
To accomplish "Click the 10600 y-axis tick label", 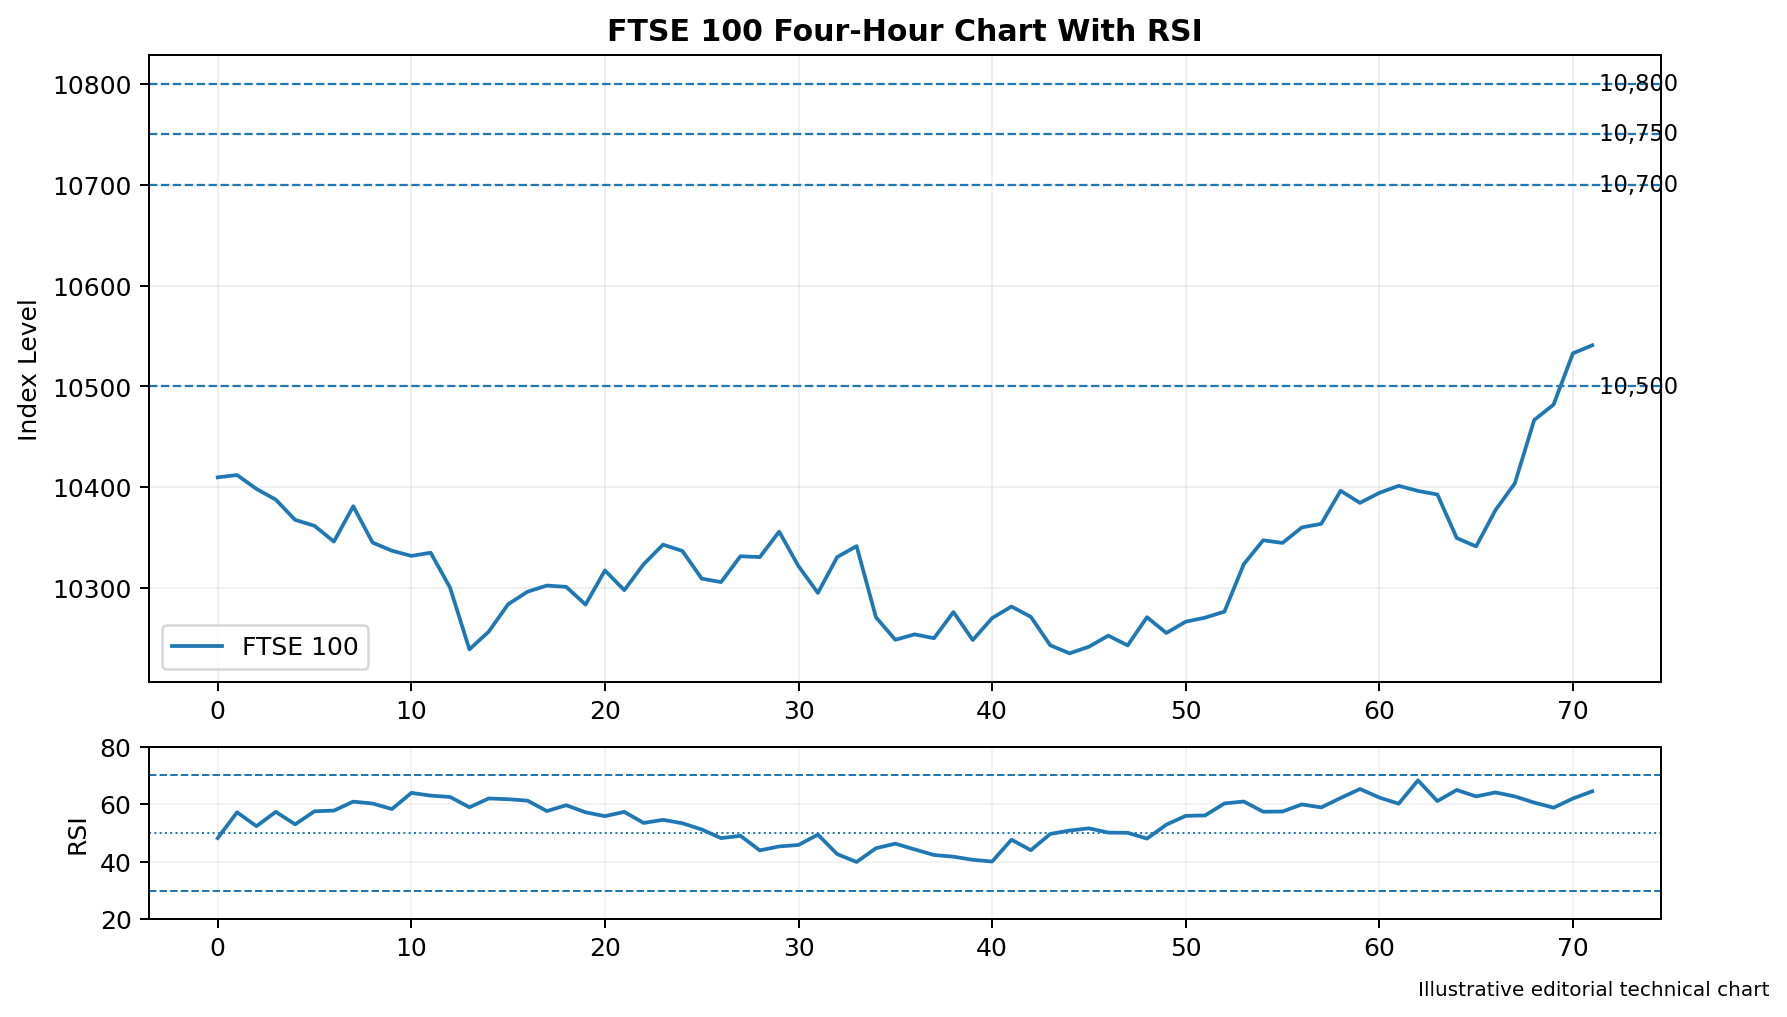I will tap(92, 286).
